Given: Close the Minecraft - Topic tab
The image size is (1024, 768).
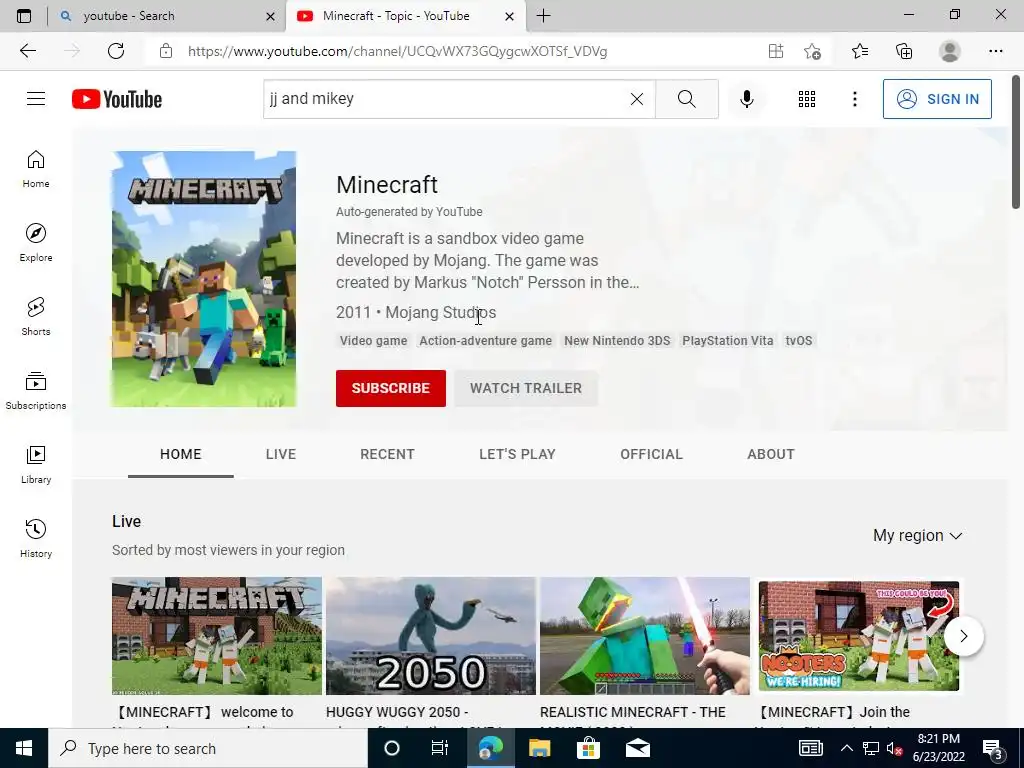Looking at the screenshot, I should point(510,16).
